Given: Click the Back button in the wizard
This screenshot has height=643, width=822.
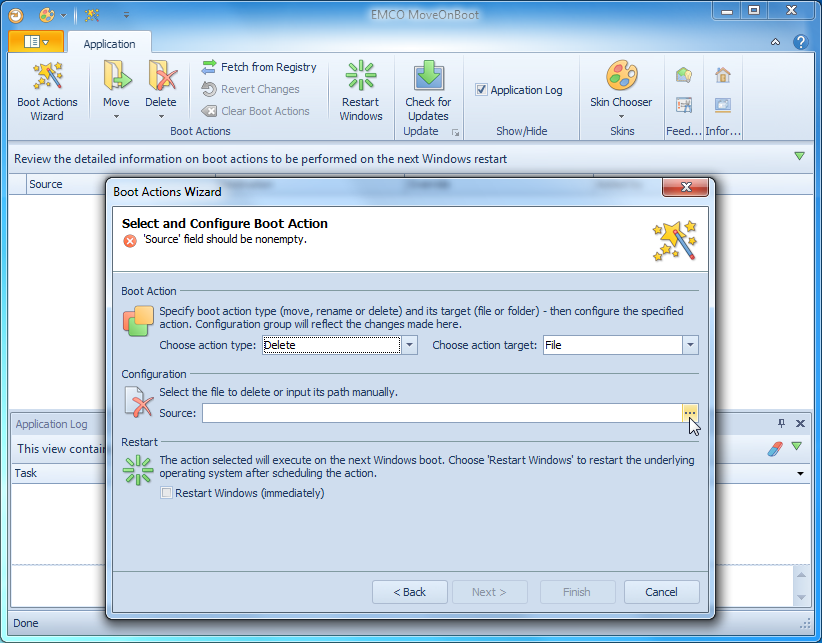Looking at the screenshot, I should pos(409,592).
